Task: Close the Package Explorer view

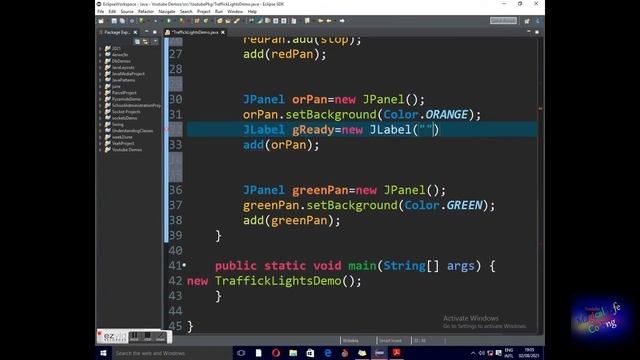Action: click(x=136, y=32)
